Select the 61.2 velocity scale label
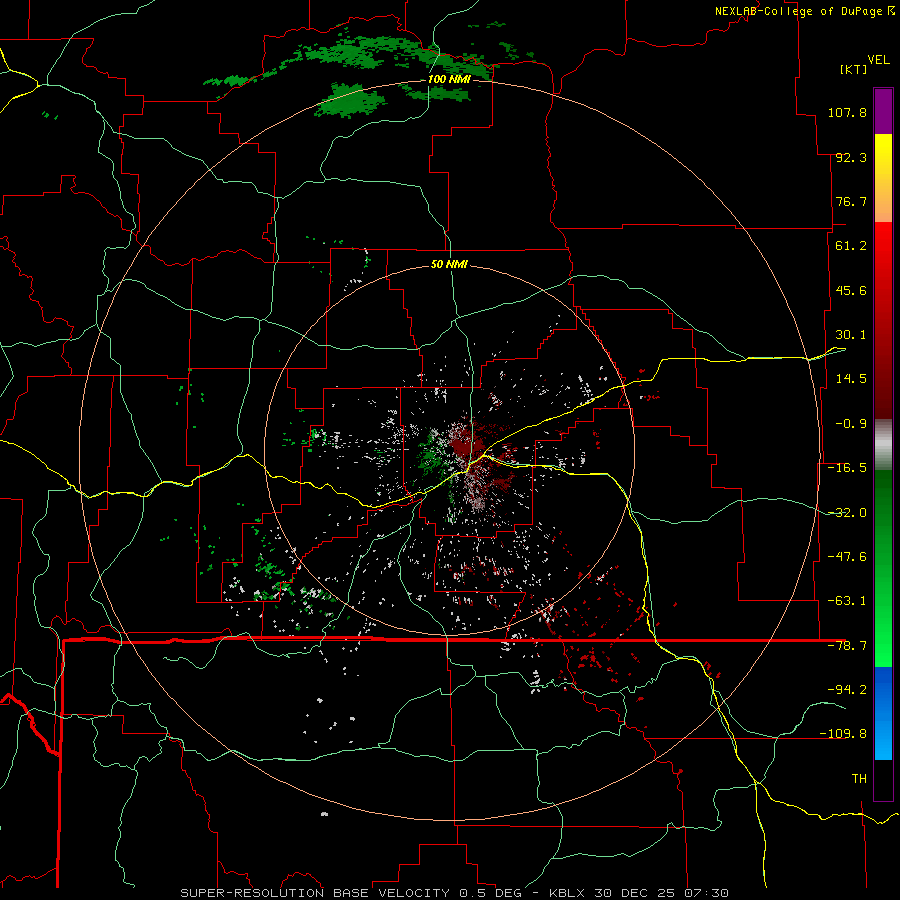Image resolution: width=900 pixels, height=900 pixels. 851,246
